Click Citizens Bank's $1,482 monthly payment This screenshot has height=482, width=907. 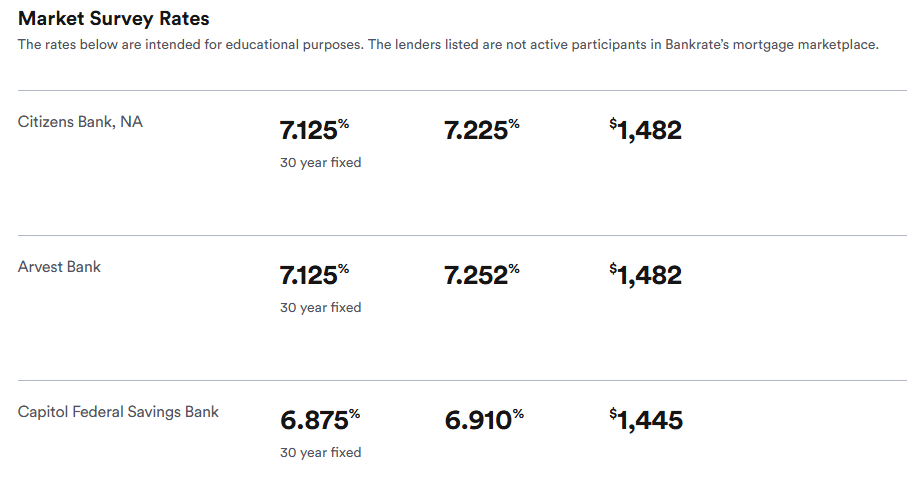click(x=645, y=130)
